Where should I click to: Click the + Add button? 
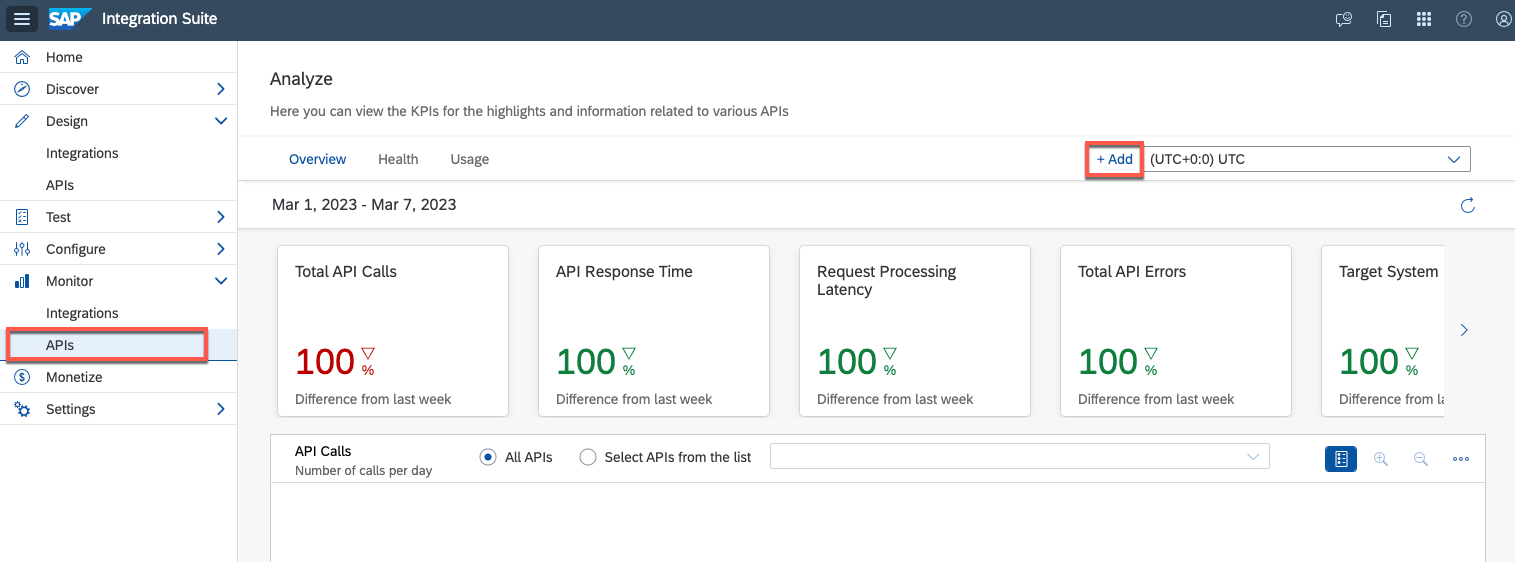[x=1115, y=159]
